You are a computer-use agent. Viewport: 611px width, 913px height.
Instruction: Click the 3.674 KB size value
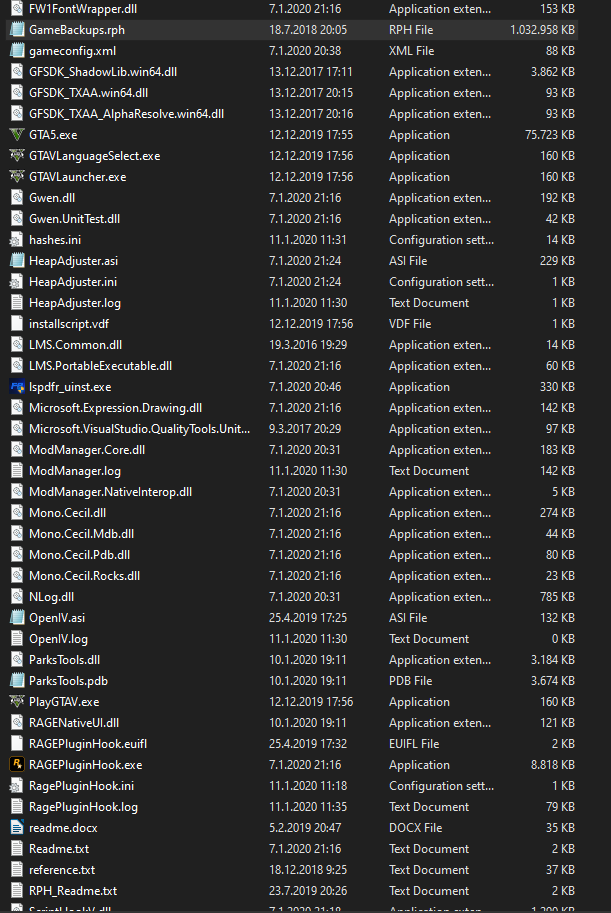pos(553,681)
